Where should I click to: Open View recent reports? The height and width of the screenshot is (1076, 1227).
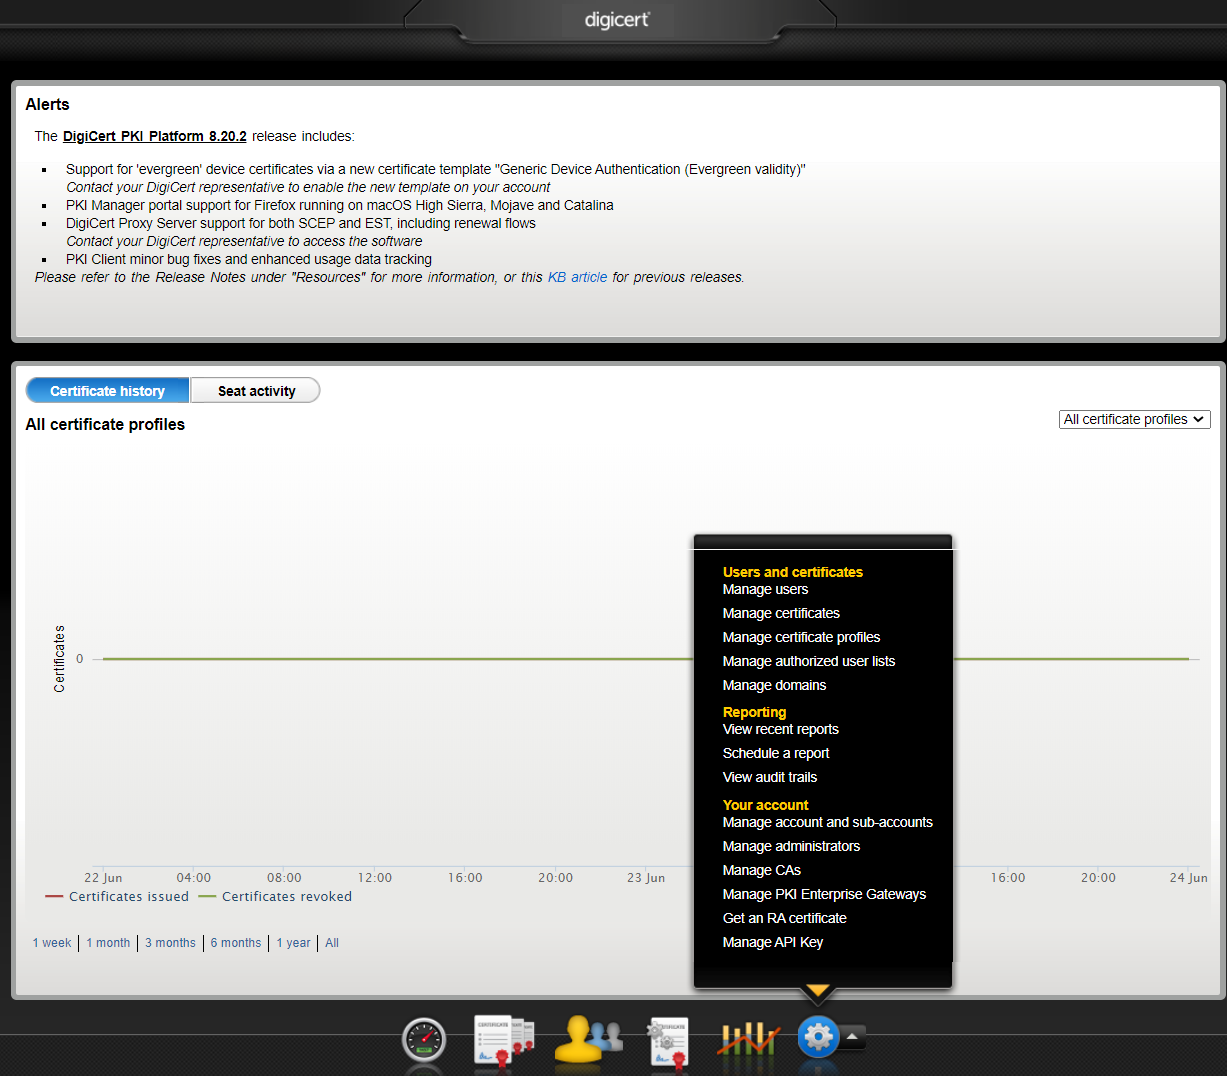(x=781, y=729)
